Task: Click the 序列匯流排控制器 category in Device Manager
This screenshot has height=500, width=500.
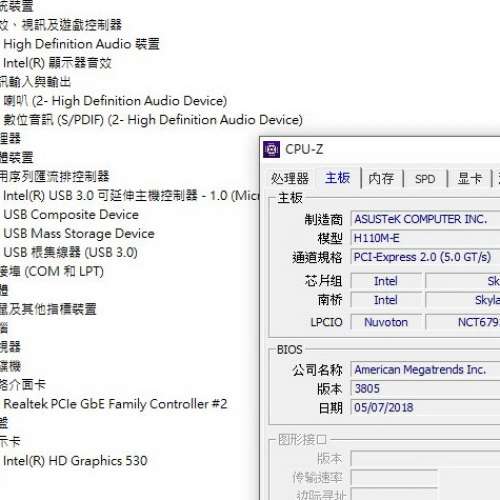Action: click(x=54, y=177)
